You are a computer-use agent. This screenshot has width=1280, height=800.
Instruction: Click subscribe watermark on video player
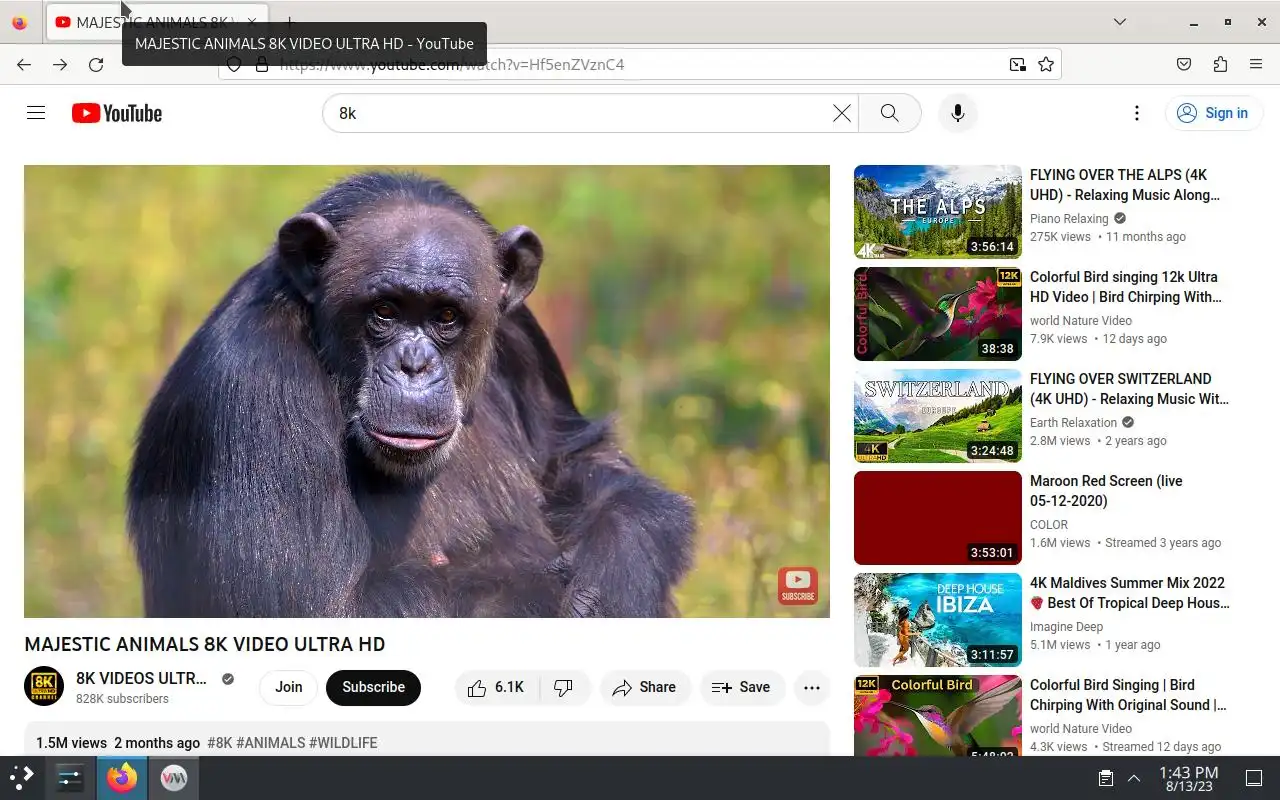click(798, 586)
